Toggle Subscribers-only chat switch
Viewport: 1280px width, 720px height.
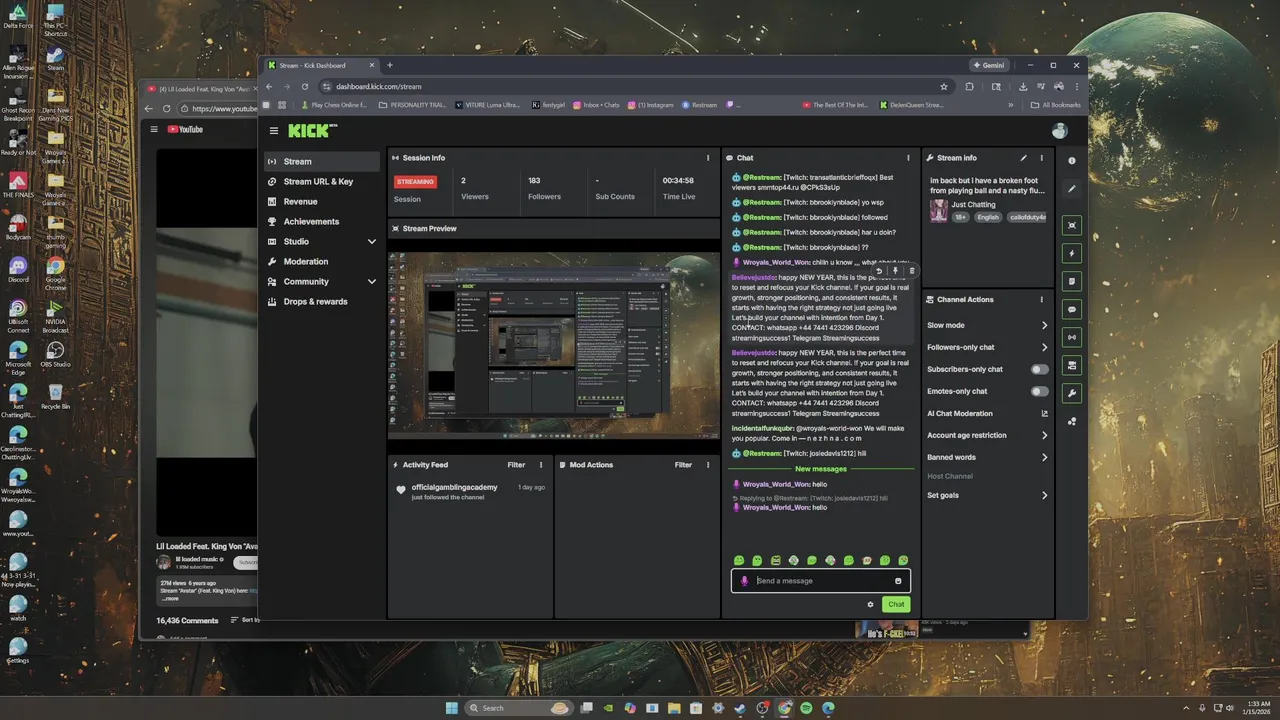tap(1040, 369)
